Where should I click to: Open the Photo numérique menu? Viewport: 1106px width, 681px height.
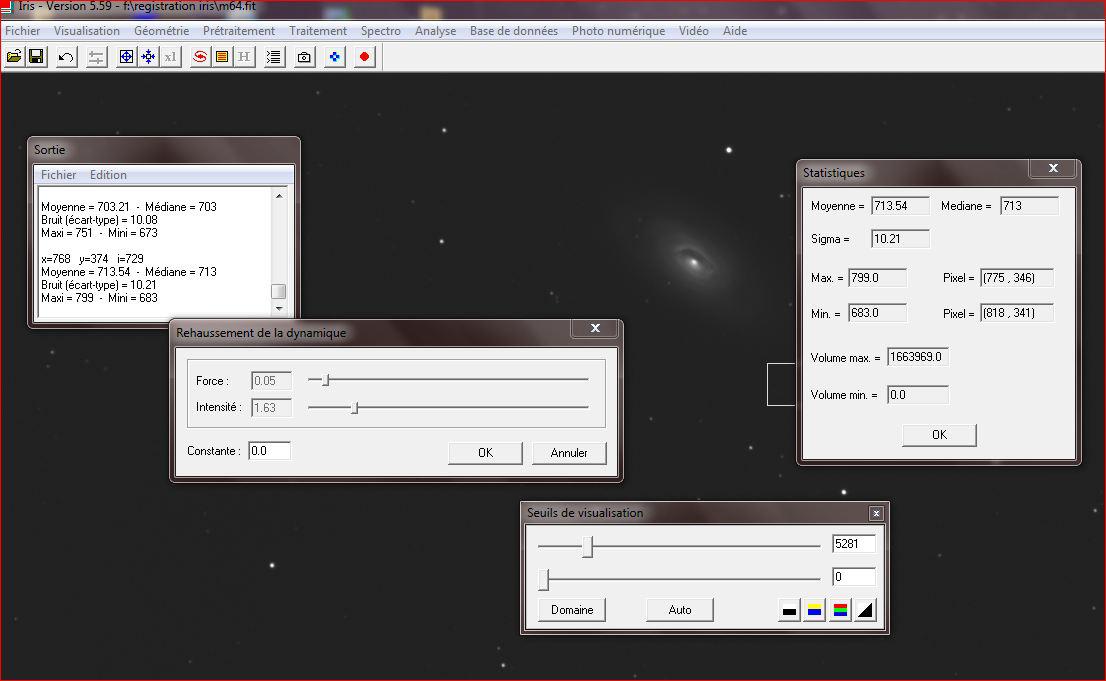(619, 31)
